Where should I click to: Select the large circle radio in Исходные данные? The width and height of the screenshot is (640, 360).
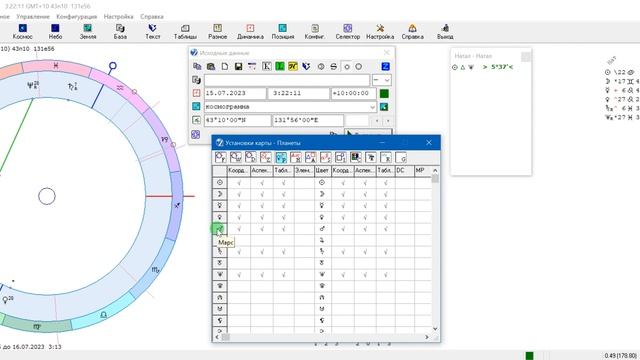358,67
